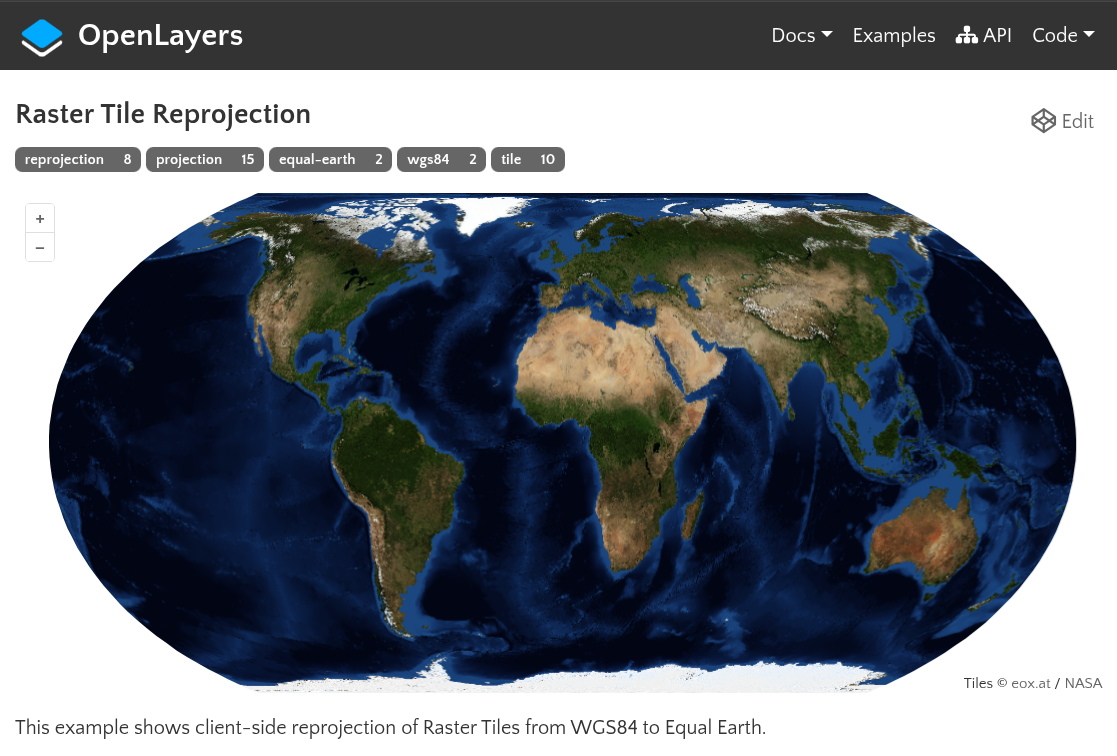Go to home via OpenLayers title text
Screen dimensions: 1117x756
(x=160, y=36)
